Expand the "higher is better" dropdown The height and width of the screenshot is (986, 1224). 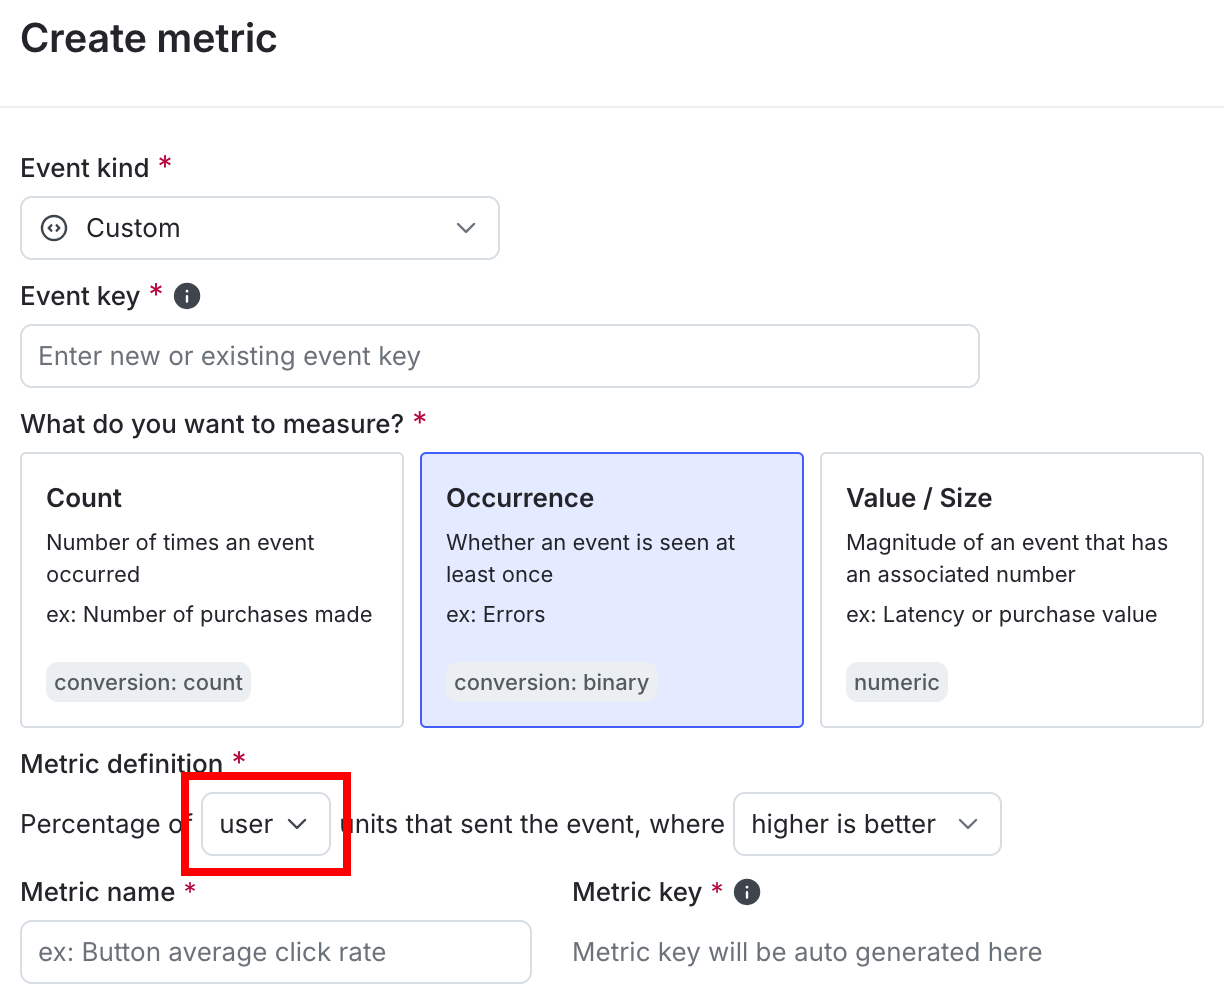pyautogui.click(x=866, y=824)
